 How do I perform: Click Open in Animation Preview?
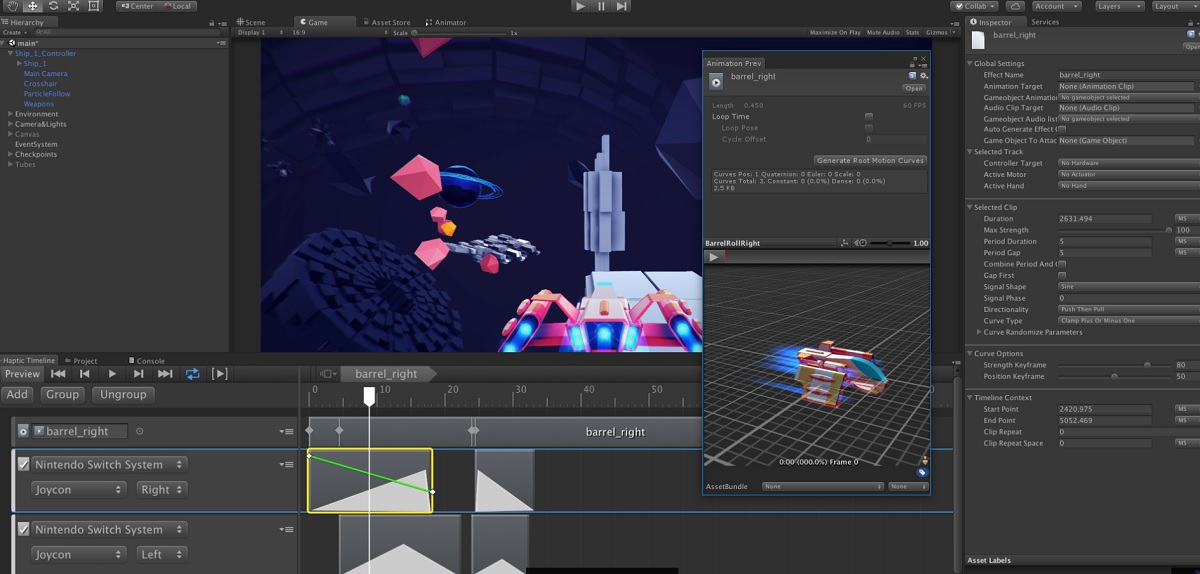(x=914, y=88)
